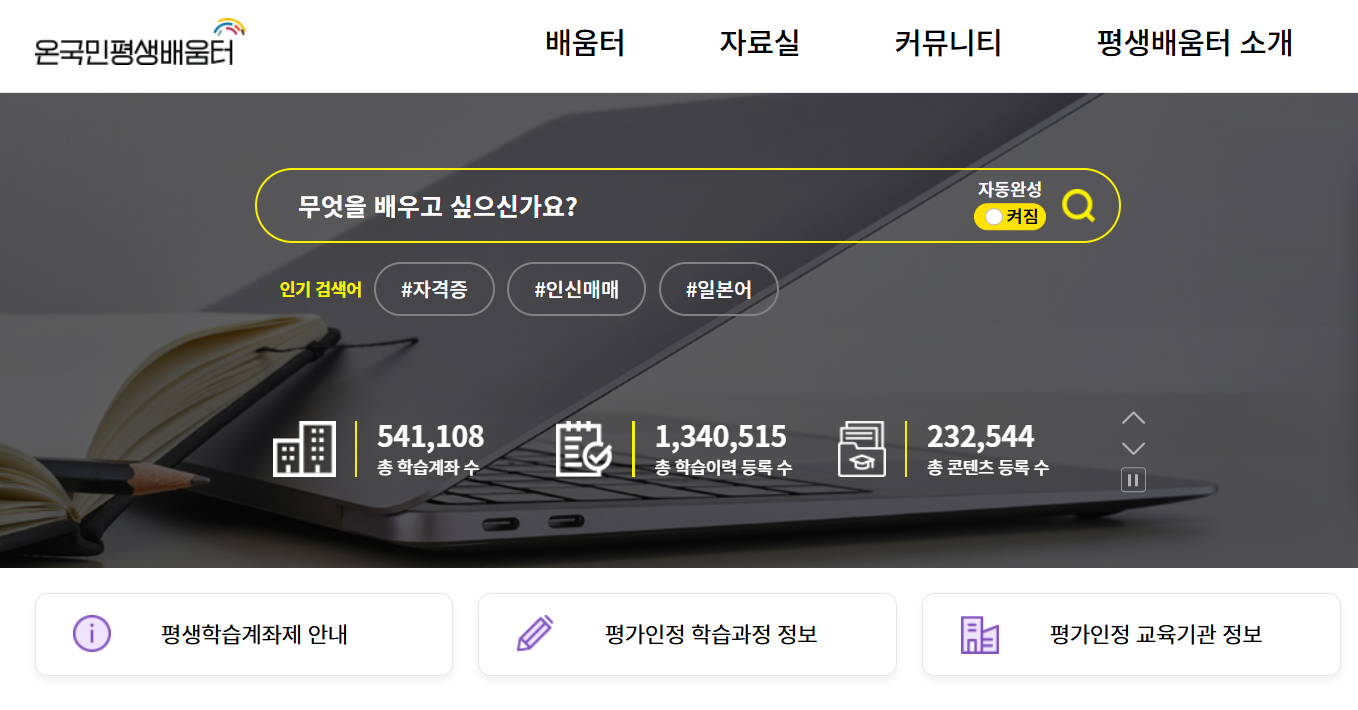Click the info circle icon for 평생학습계좌제 안내
The image size is (1358, 710).
click(x=92, y=633)
